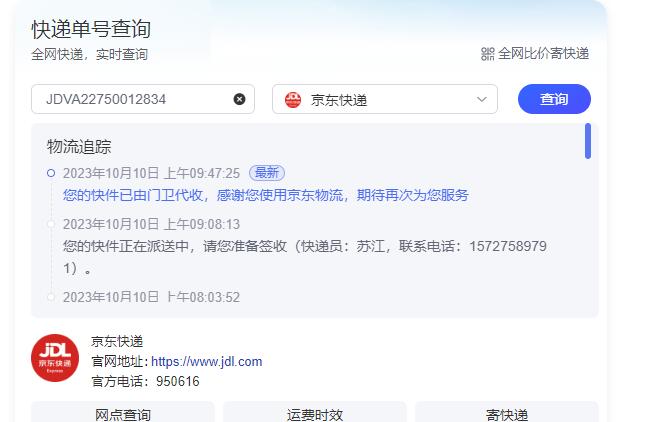Click the large JDL 京东快递 logo
The height and width of the screenshot is (422, 645).
pos(55,358)
